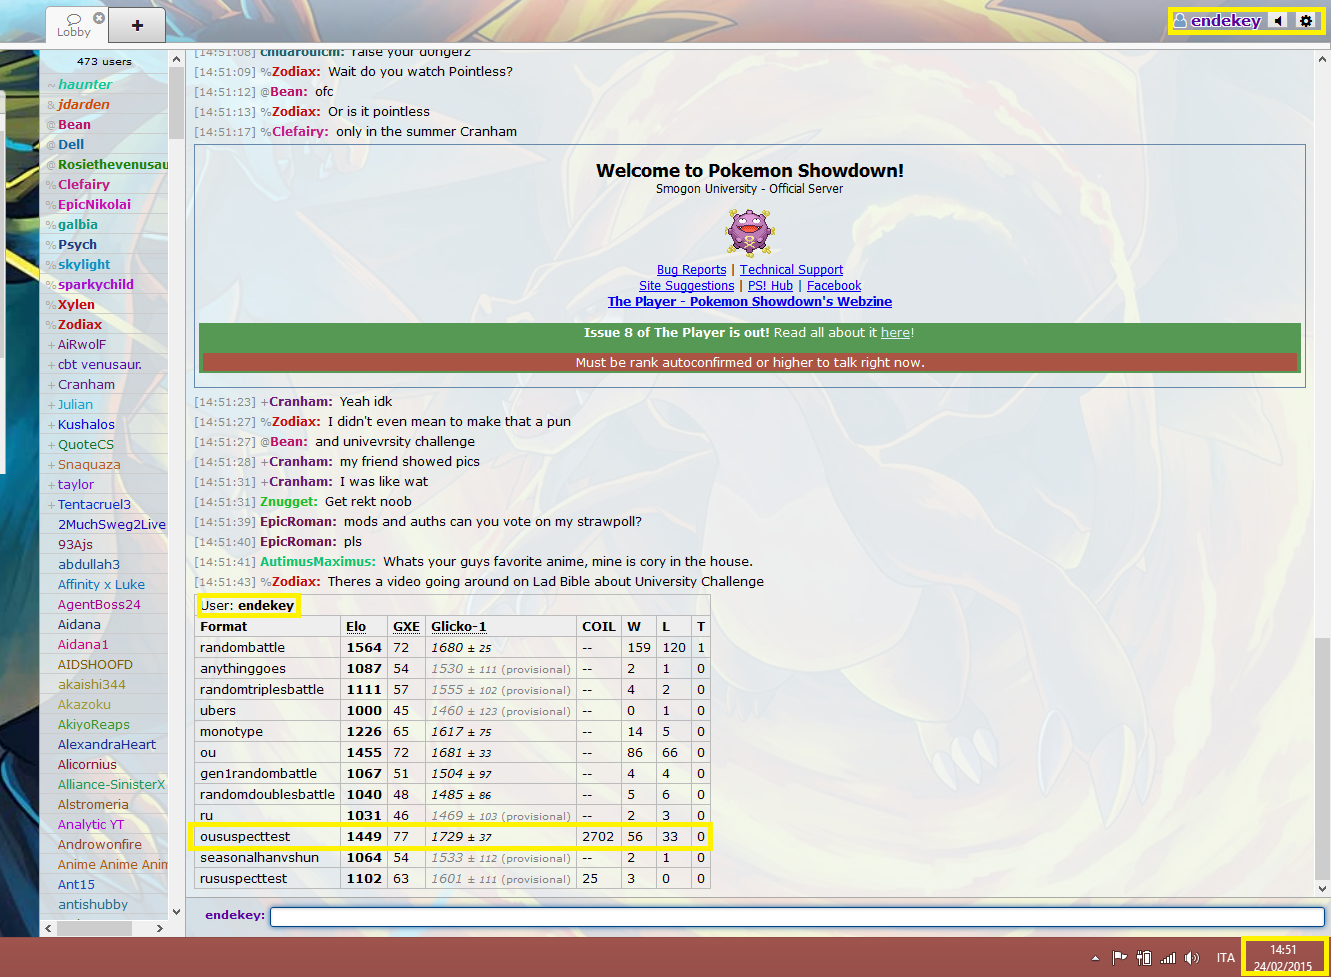Open The Player webzine link
The width and height of the screenshot is (1331, 977).
tap(749, 302)
